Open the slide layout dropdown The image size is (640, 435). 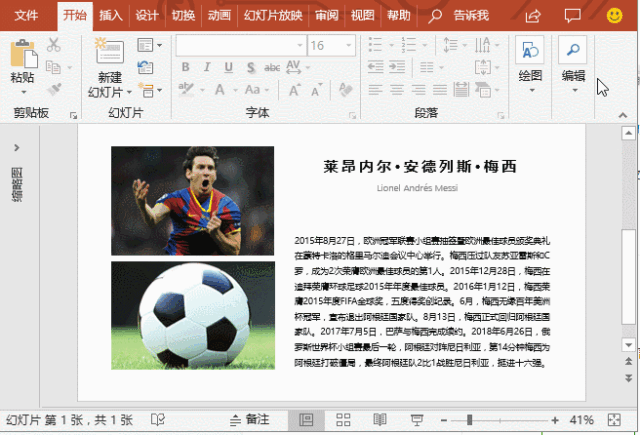coord(149,45)
